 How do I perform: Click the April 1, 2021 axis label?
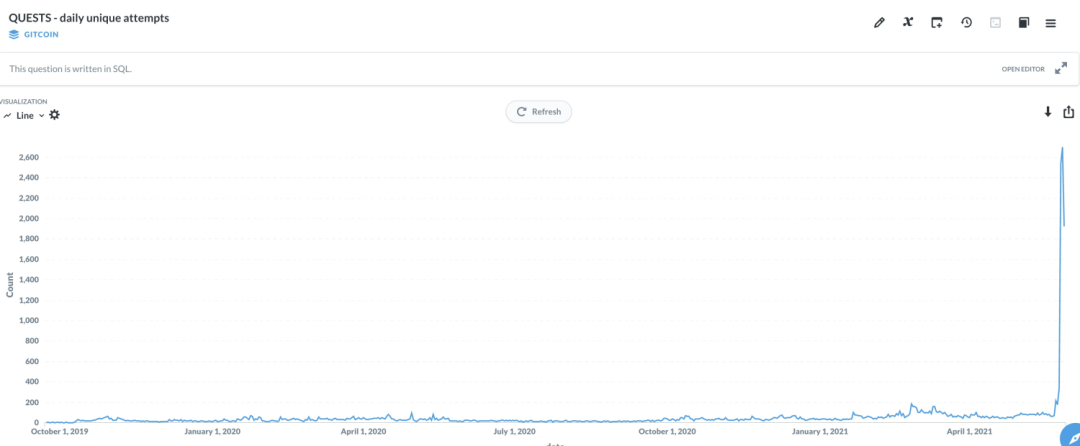[x=969, y=432]
